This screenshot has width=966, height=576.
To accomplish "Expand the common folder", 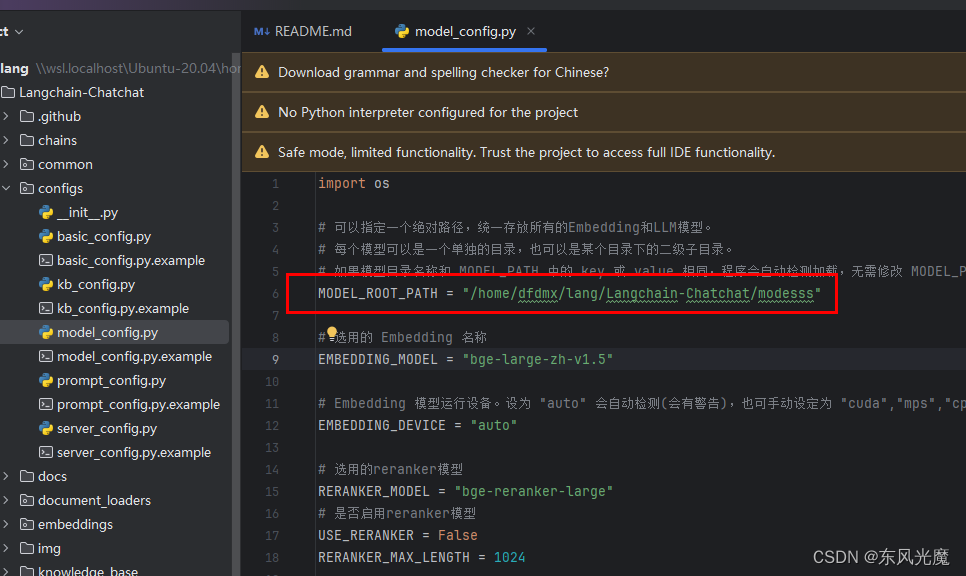I will point(6,164).
